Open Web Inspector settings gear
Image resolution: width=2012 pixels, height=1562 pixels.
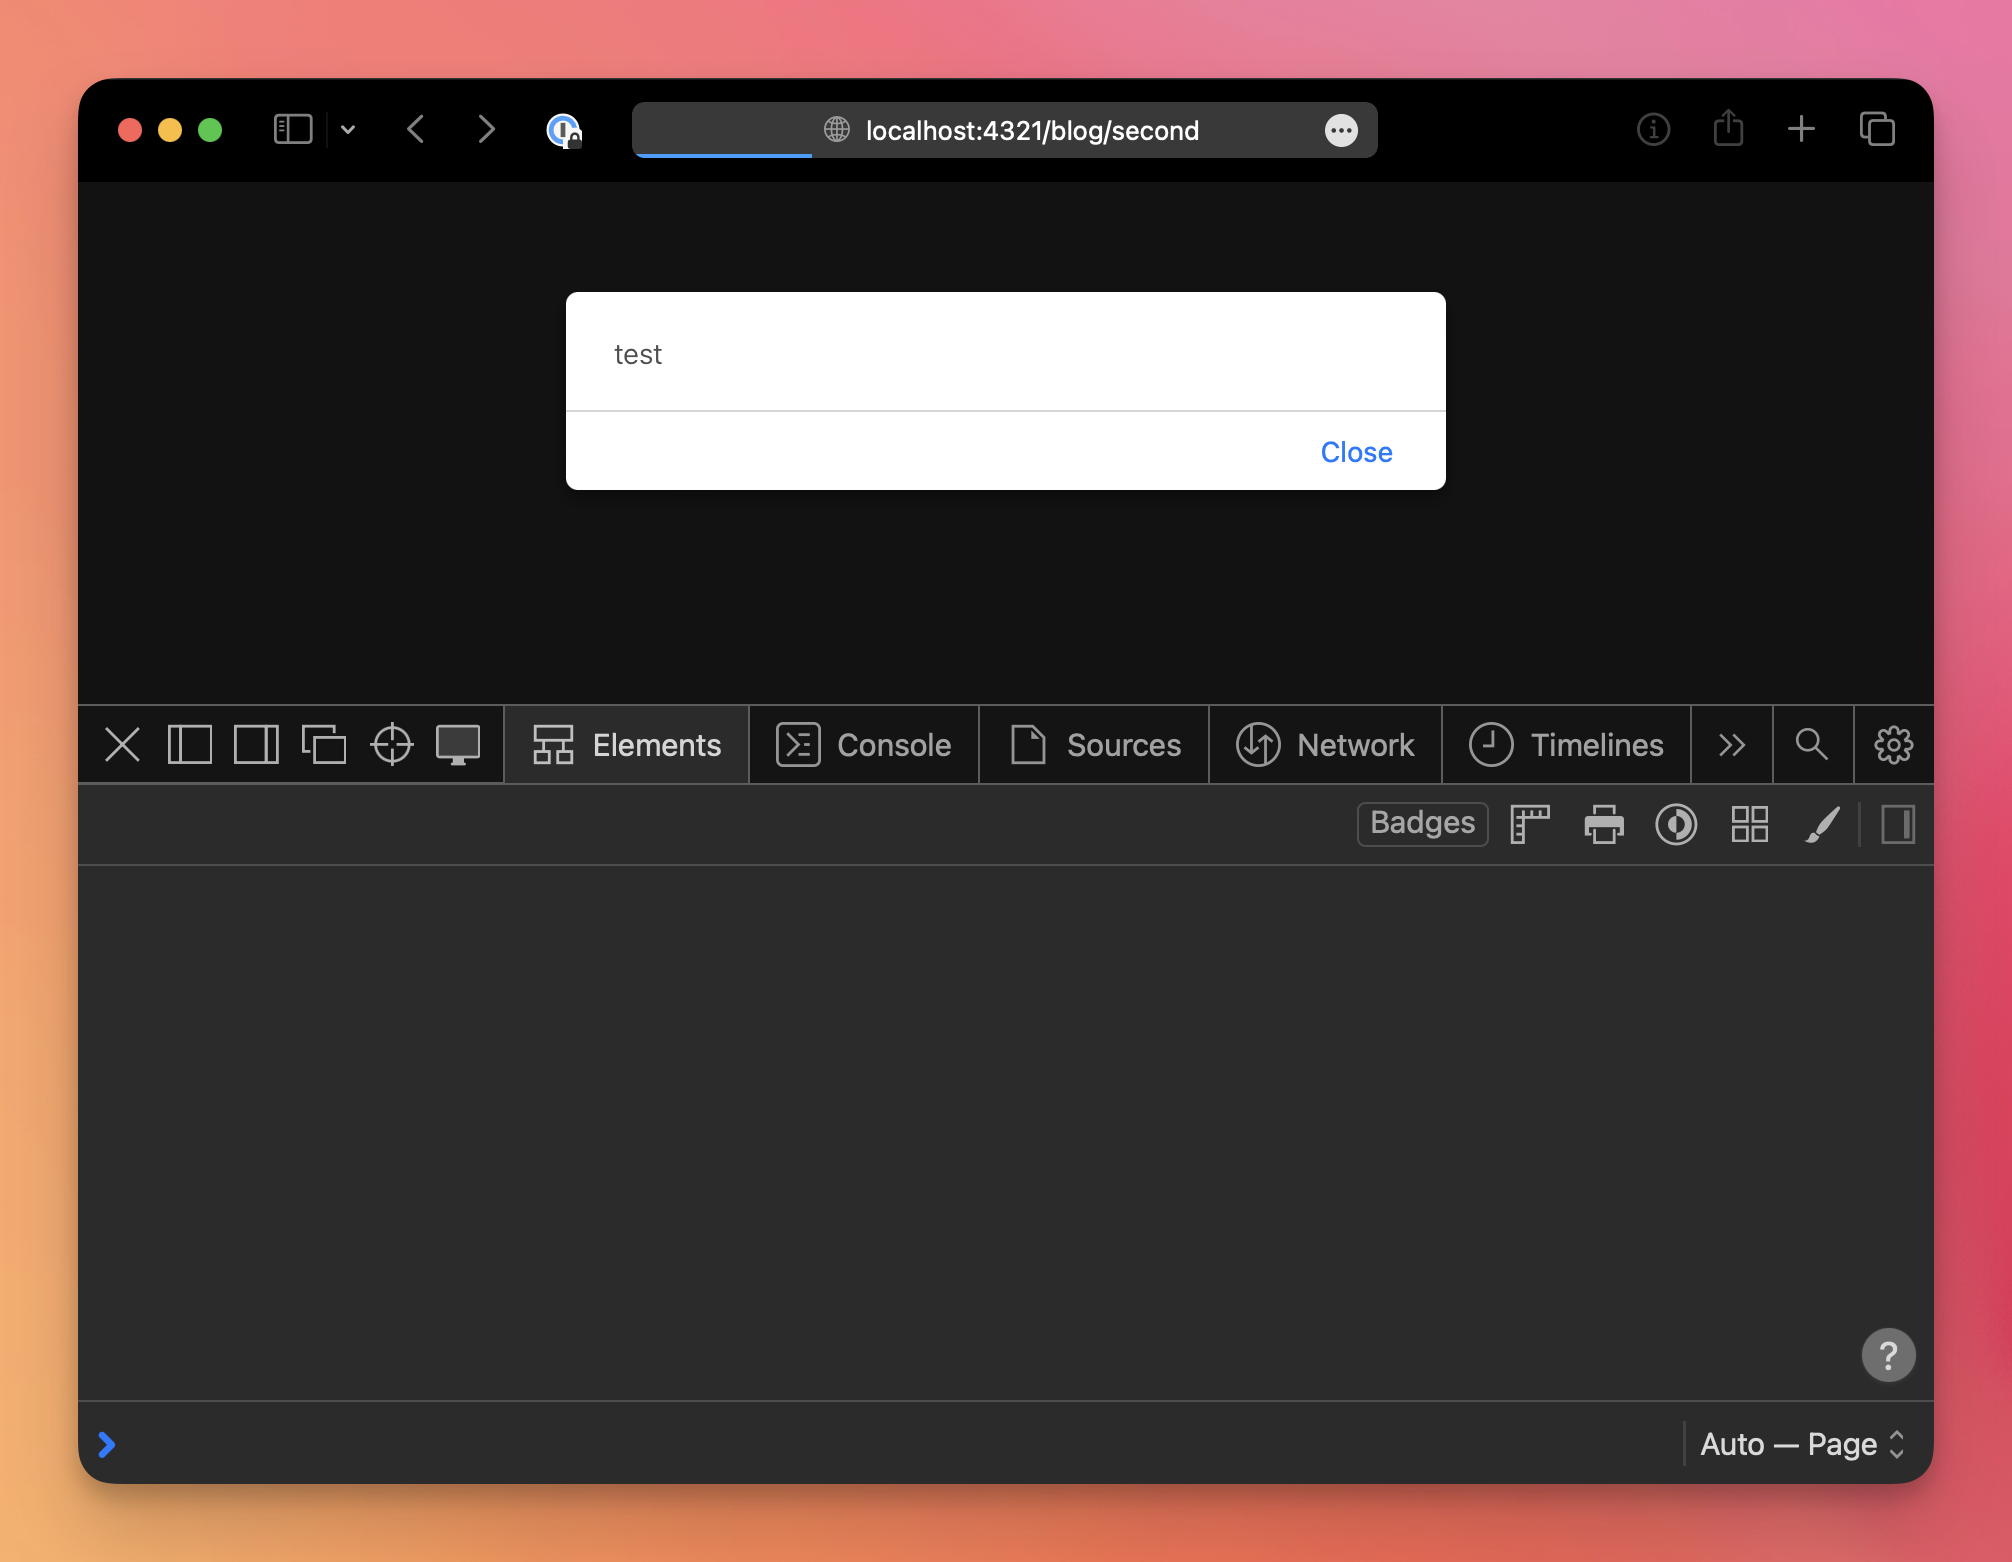1892,745
